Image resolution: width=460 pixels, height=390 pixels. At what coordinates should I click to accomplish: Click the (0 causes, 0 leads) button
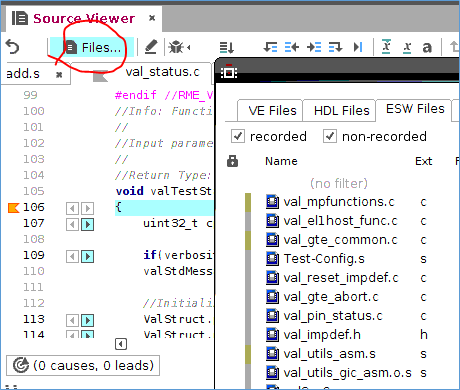point(83,365)
